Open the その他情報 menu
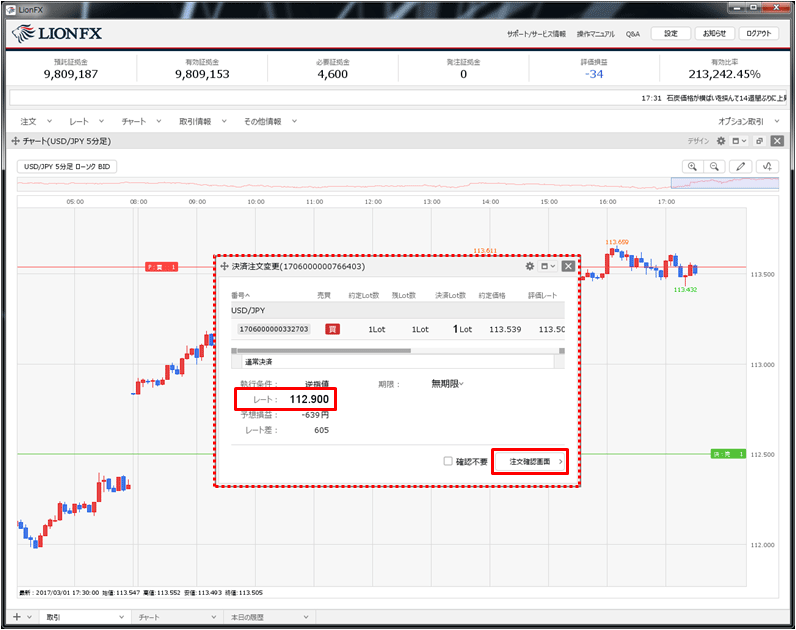Viewport: 796px width, 630px height. point(270,121)
